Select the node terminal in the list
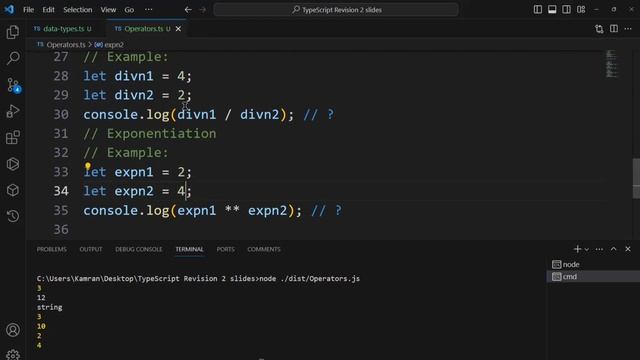This screenshot has height=360, width=640. 593,264
